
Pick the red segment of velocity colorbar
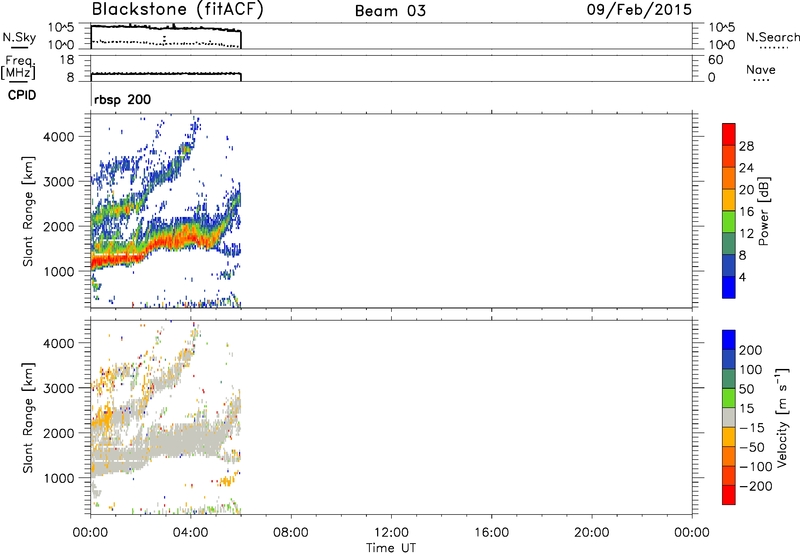pyautogui.click(x=729, y=495)
